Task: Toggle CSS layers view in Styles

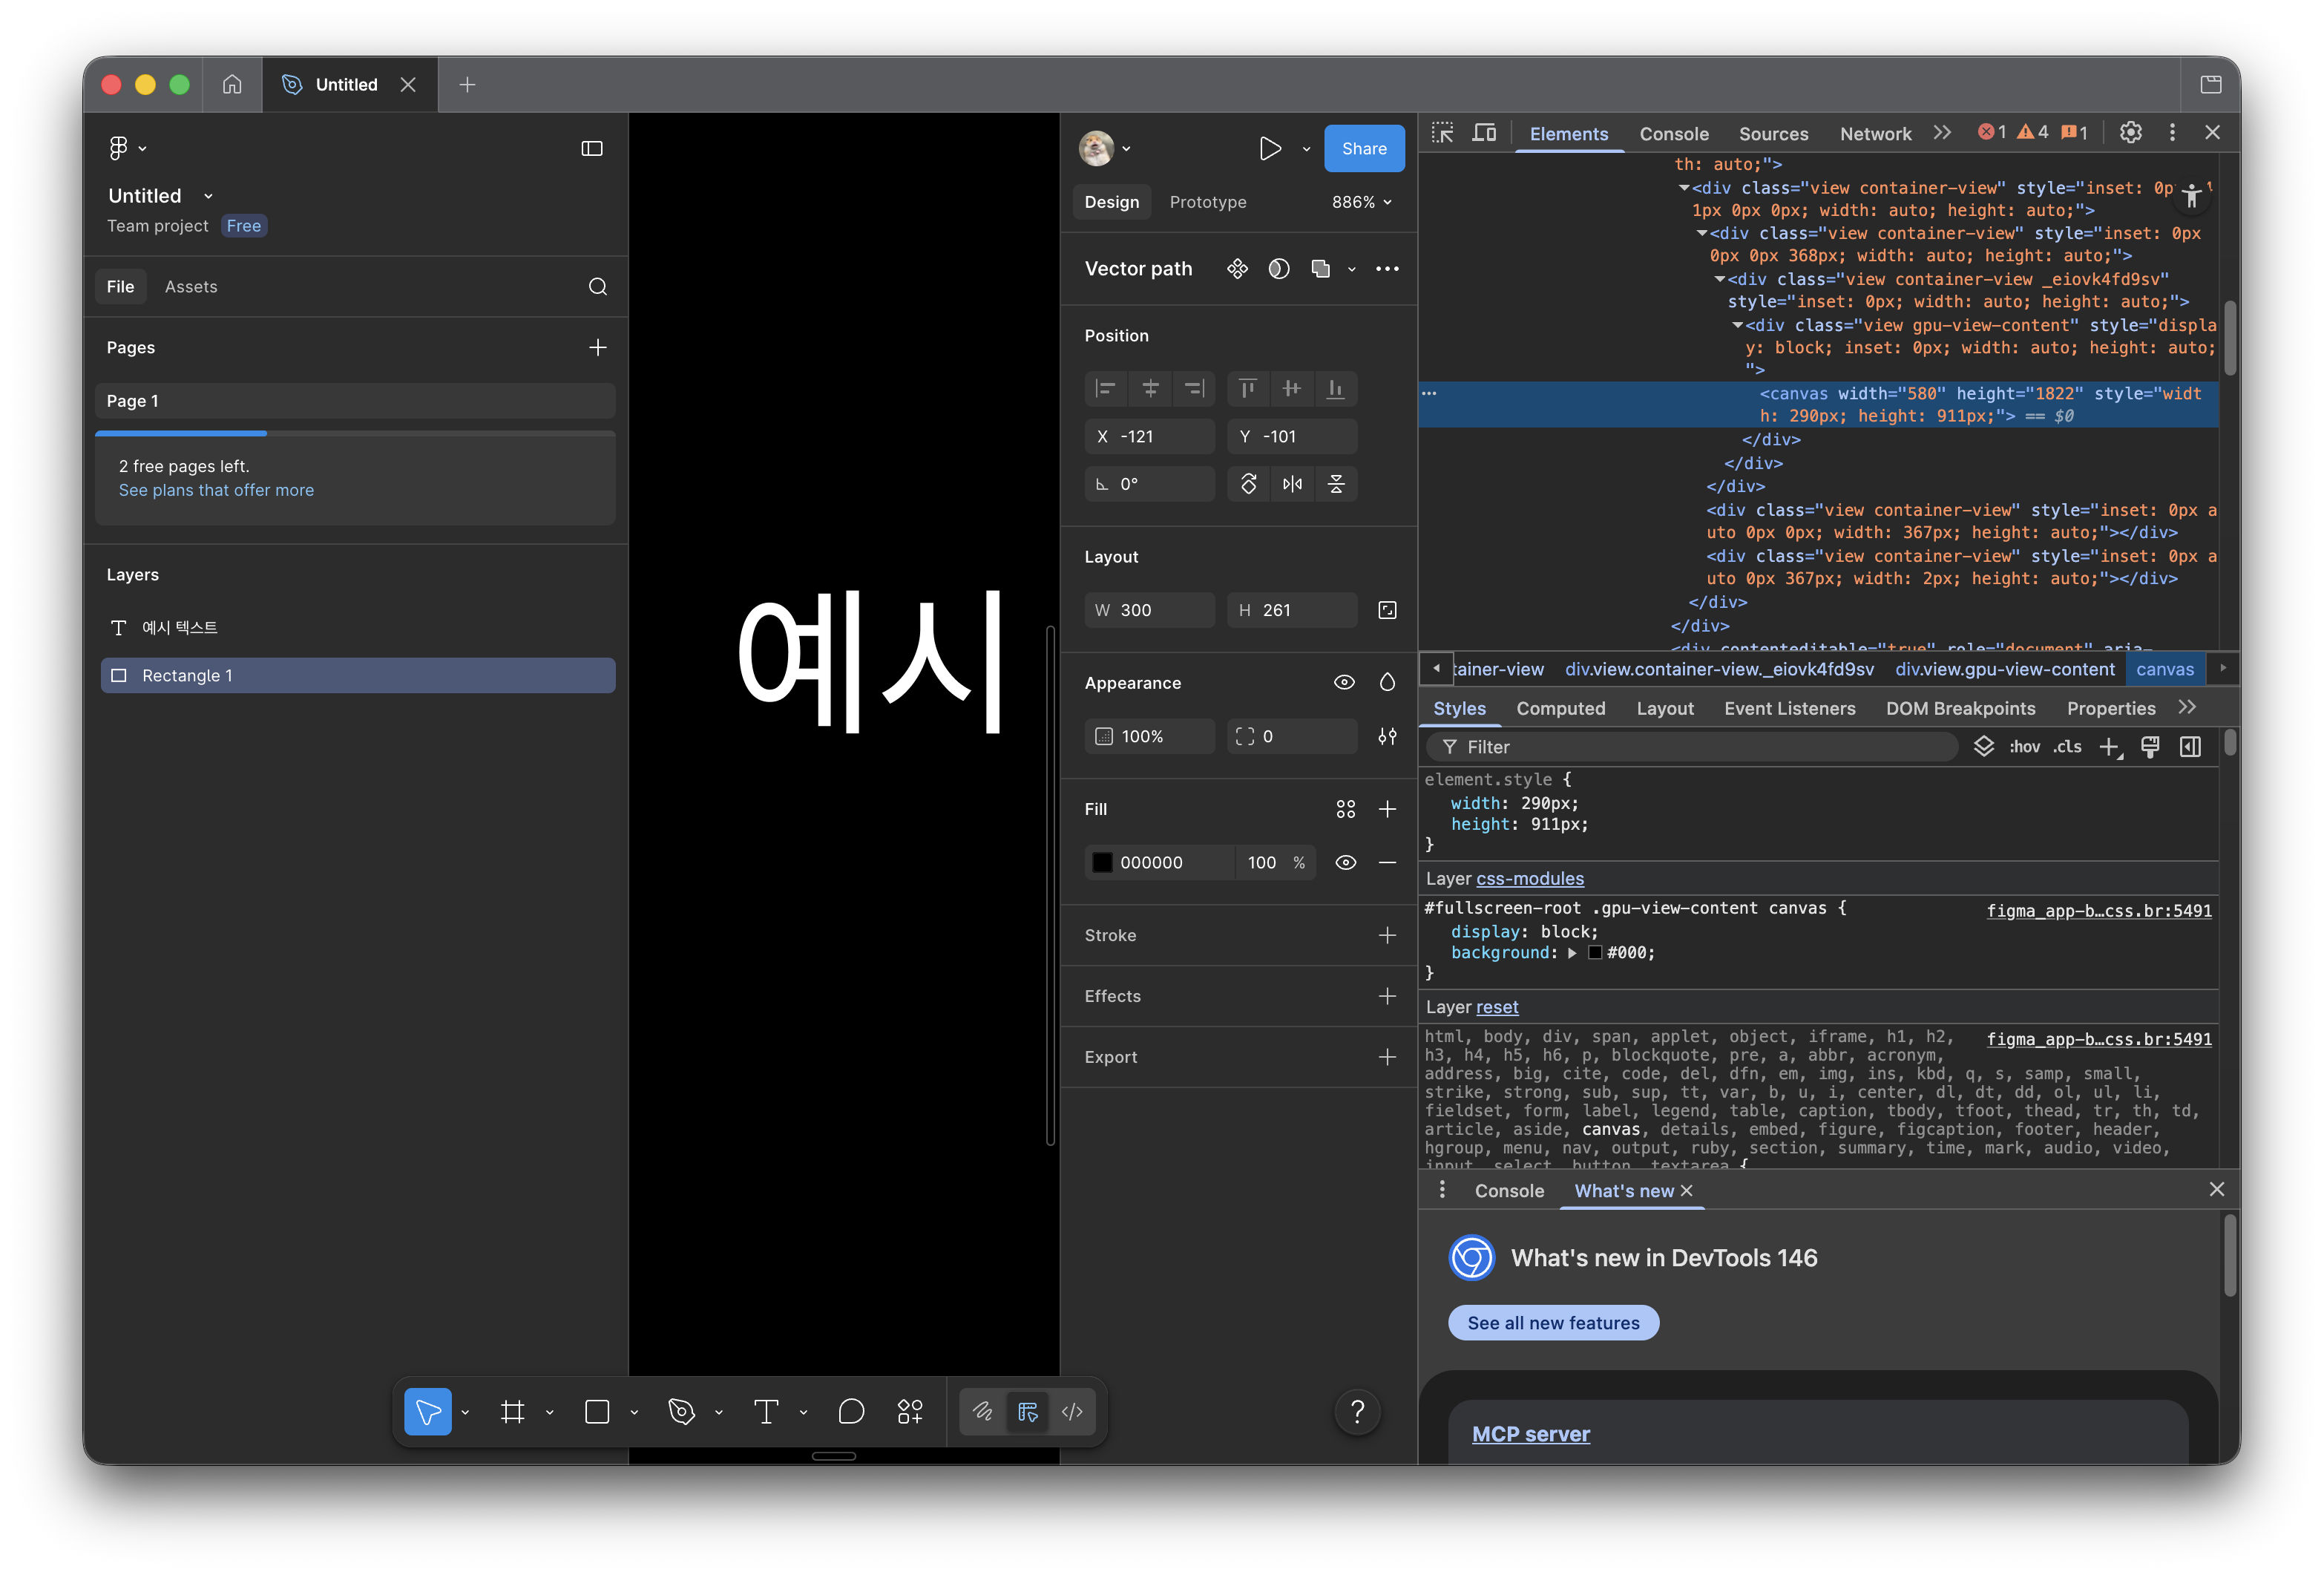Action: (1984, 747)
